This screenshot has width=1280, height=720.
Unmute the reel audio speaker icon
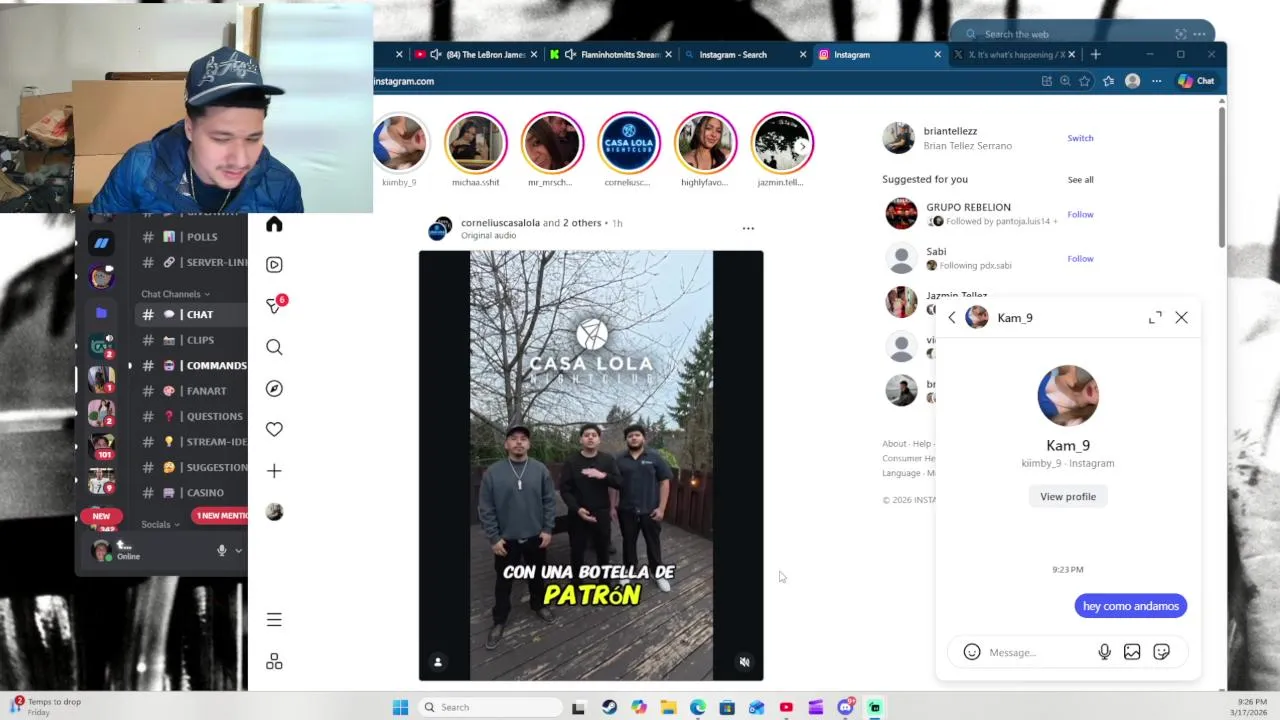[744, 662]
